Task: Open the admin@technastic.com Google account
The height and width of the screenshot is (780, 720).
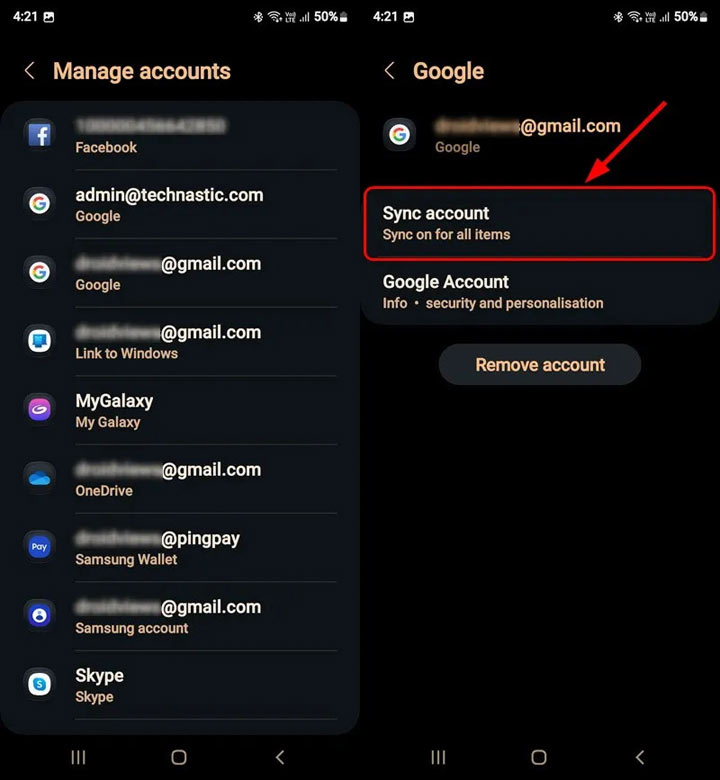Action: [x=180, y=204]
